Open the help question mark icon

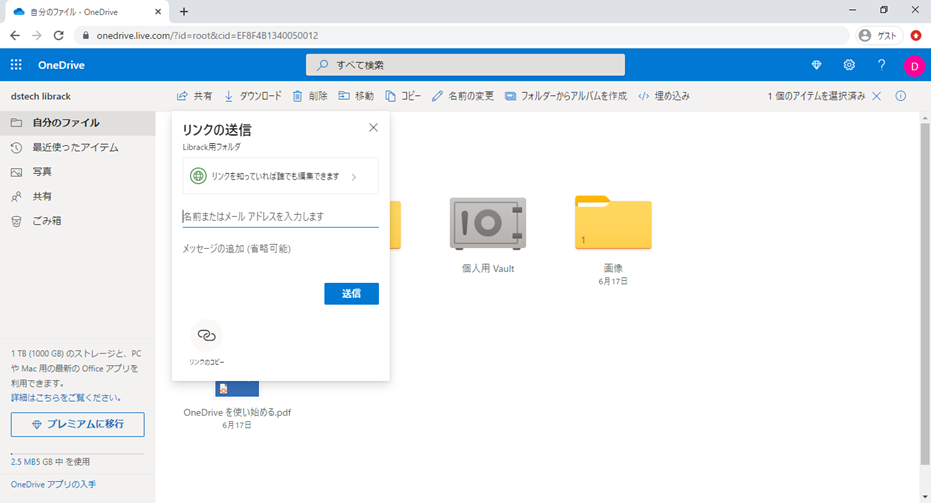(x=882, y=65)
